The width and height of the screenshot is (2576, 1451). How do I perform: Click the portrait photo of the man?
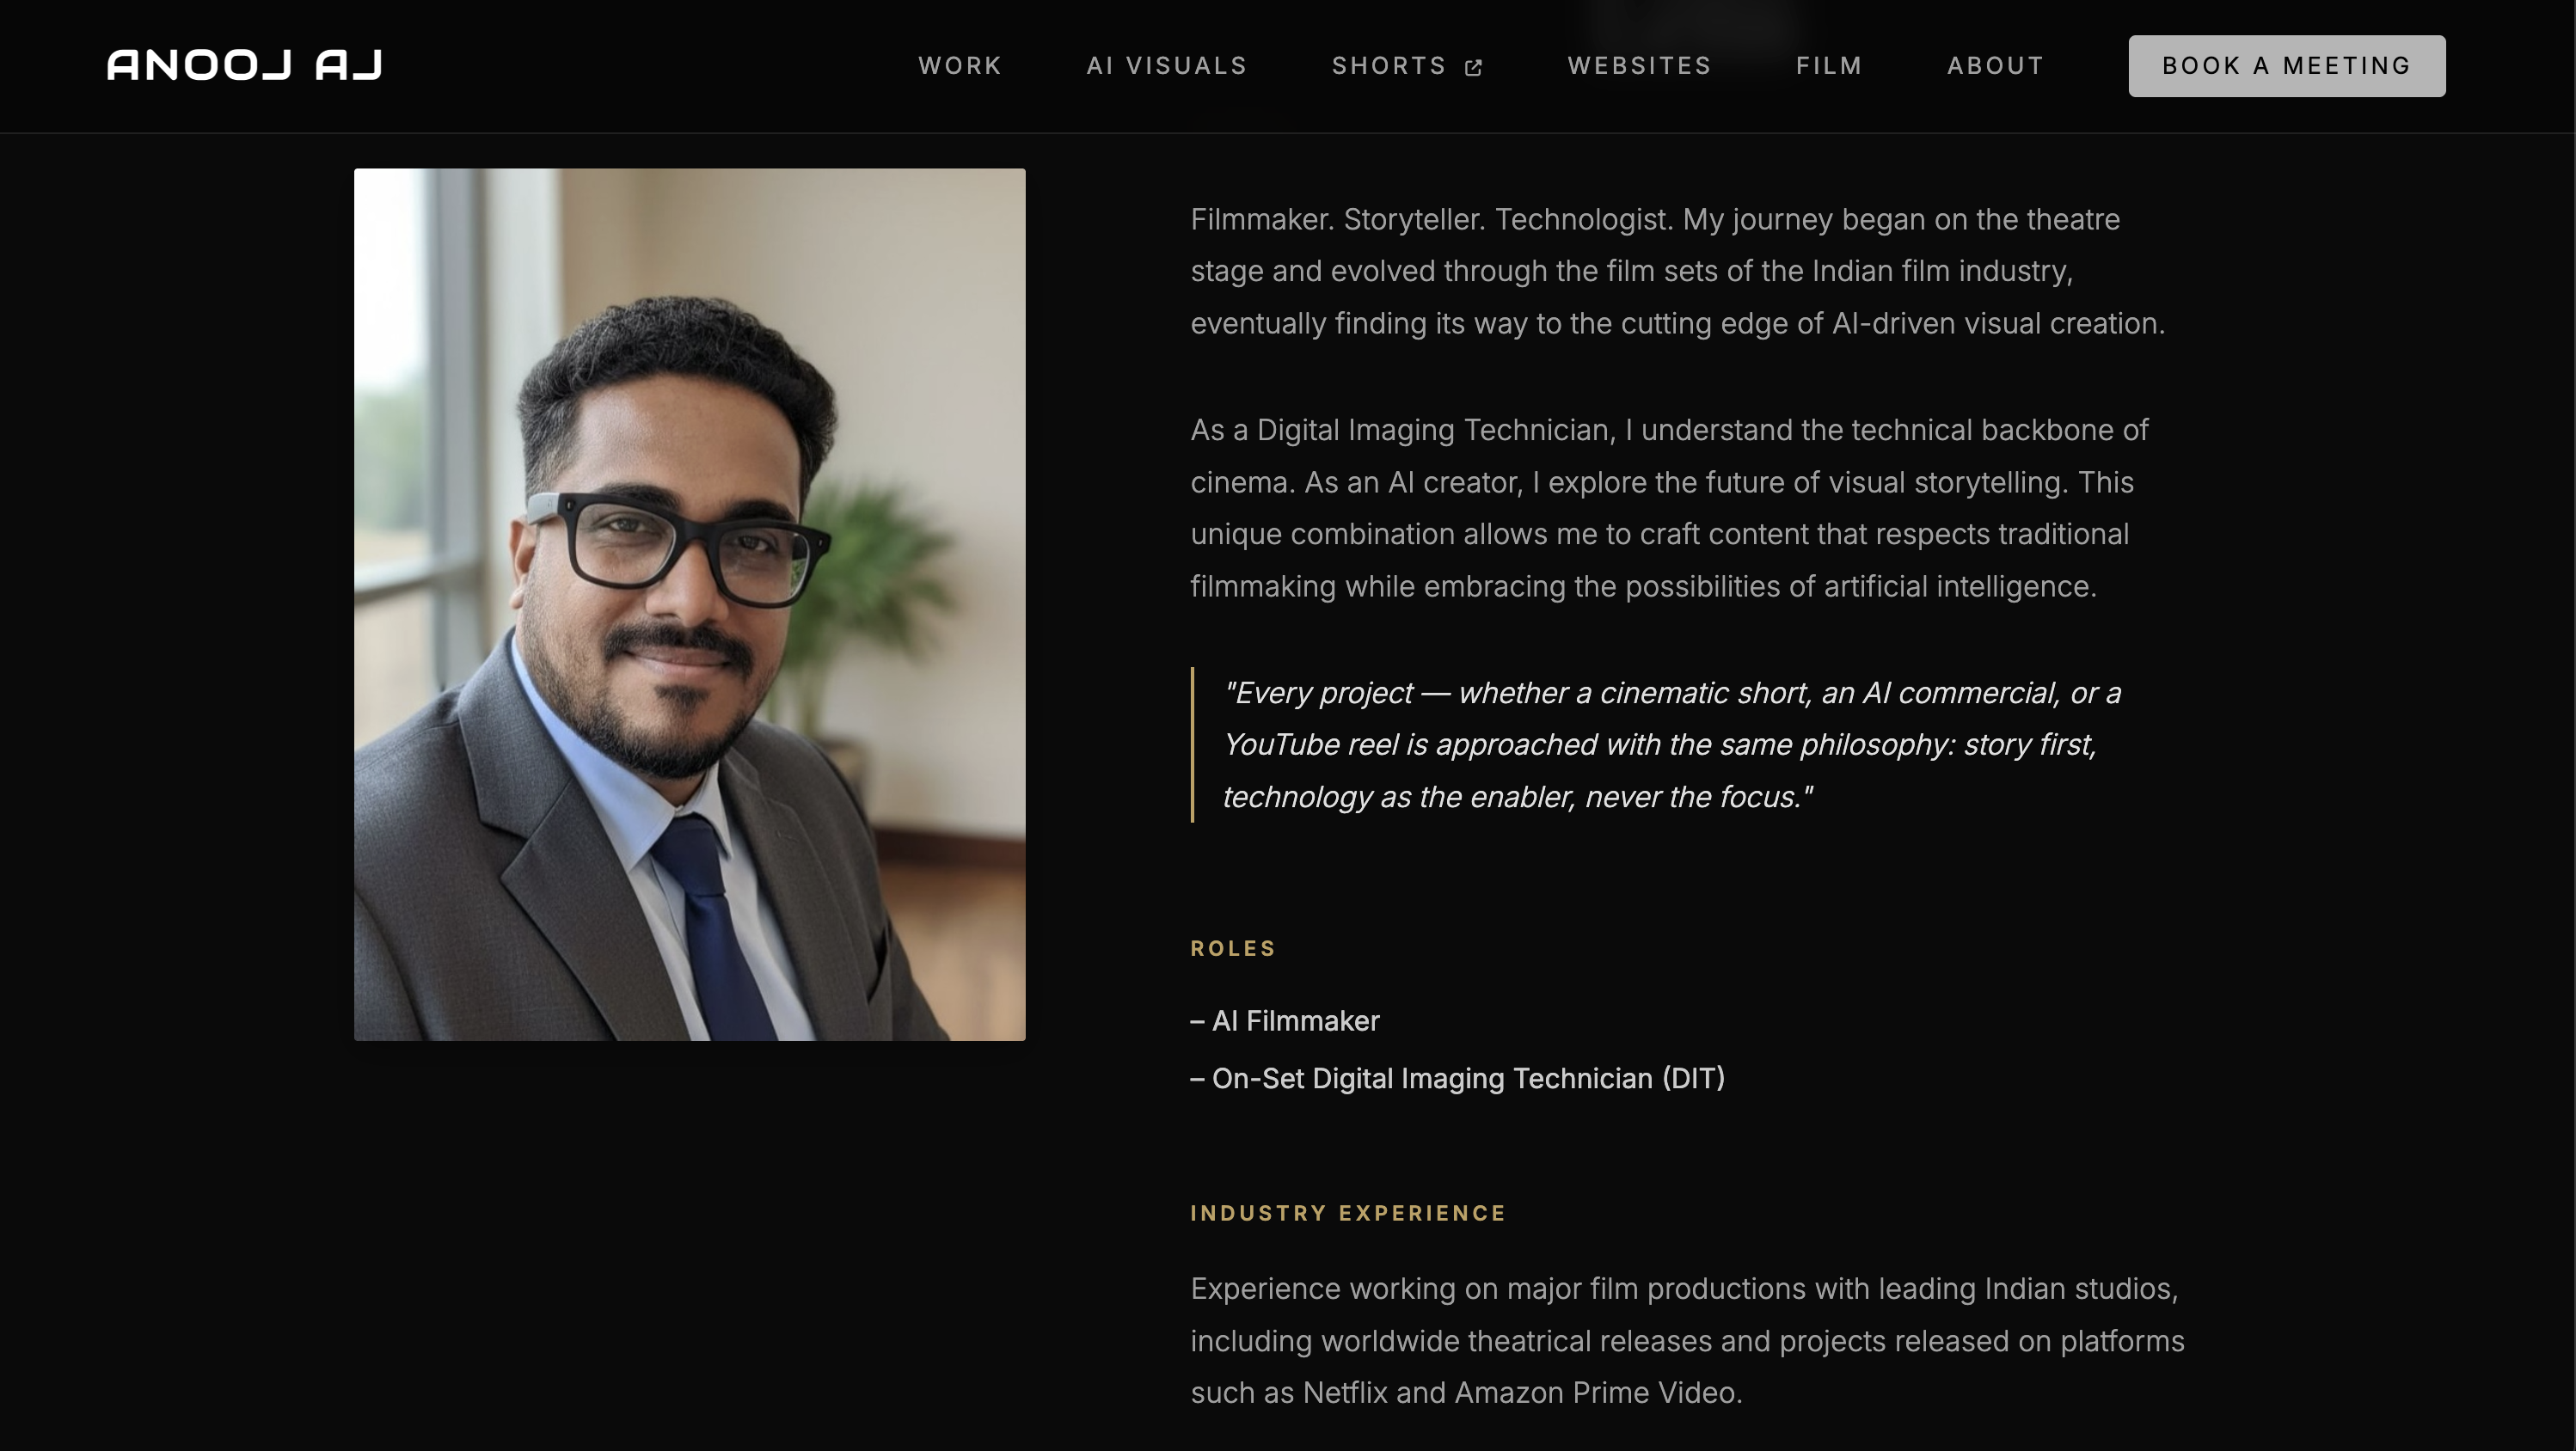coord(689,604)
